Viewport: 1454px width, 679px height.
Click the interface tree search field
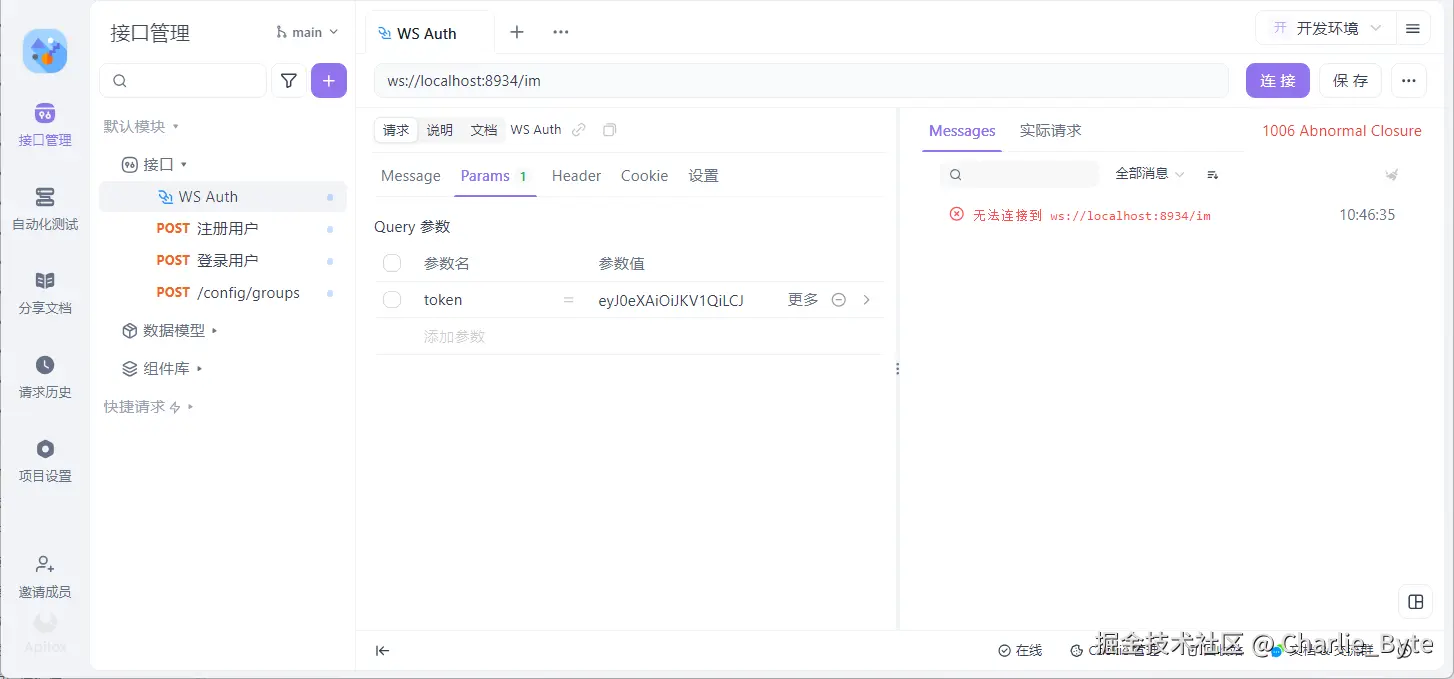(x=183, y=81)
